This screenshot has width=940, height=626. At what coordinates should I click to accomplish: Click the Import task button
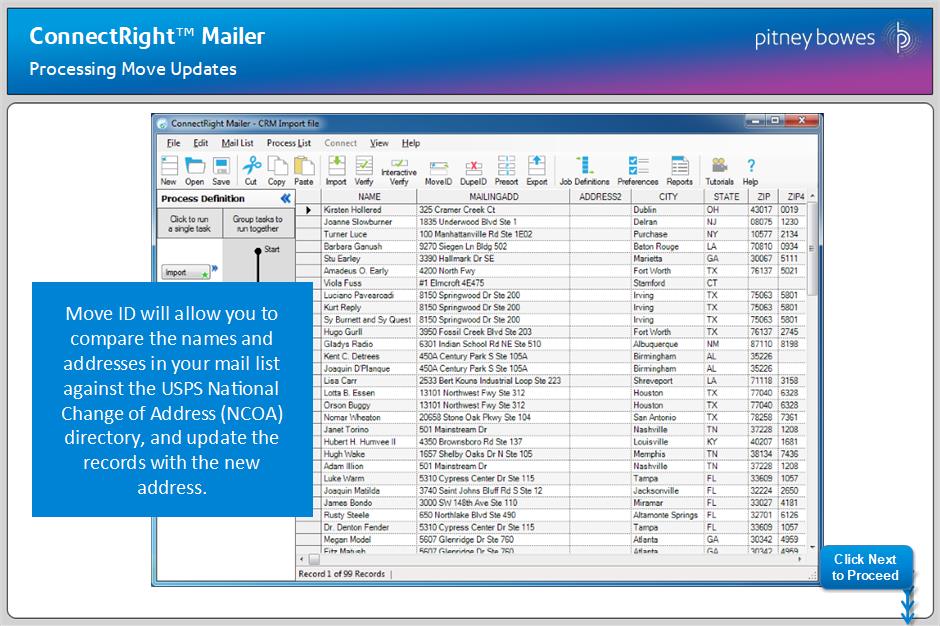pos(186,272)
